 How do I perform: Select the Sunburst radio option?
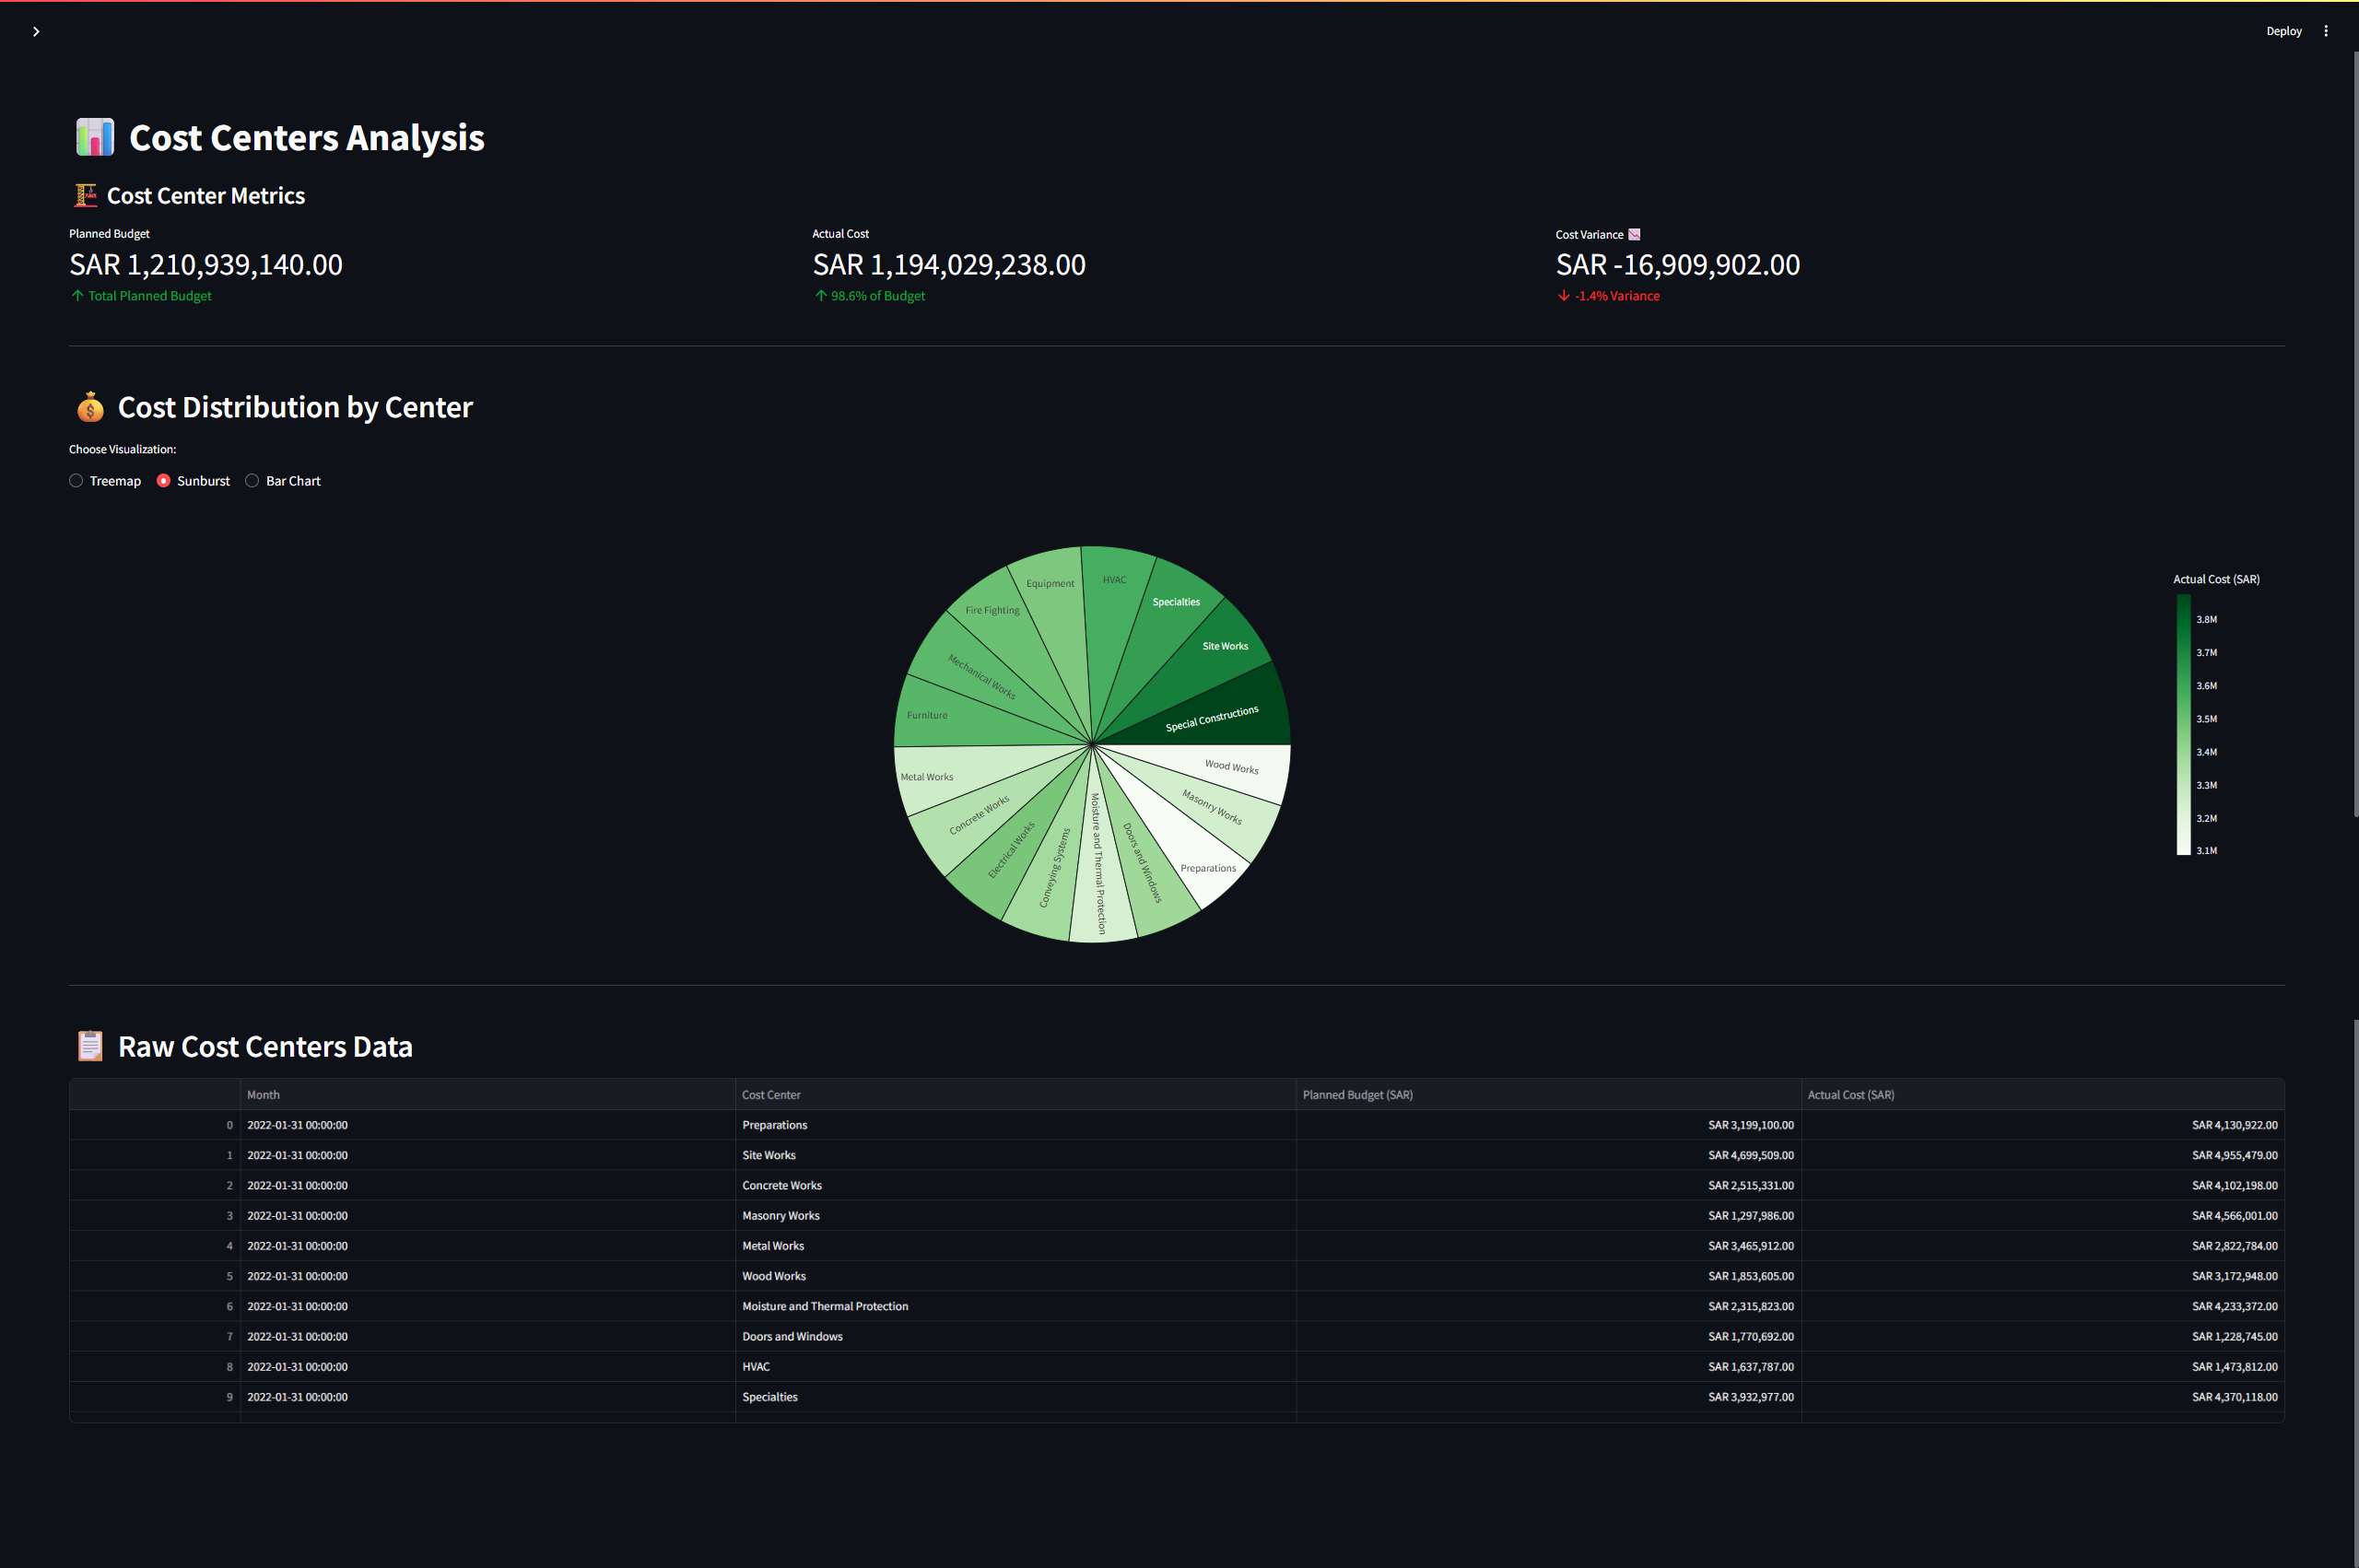[x=193, y=481]
